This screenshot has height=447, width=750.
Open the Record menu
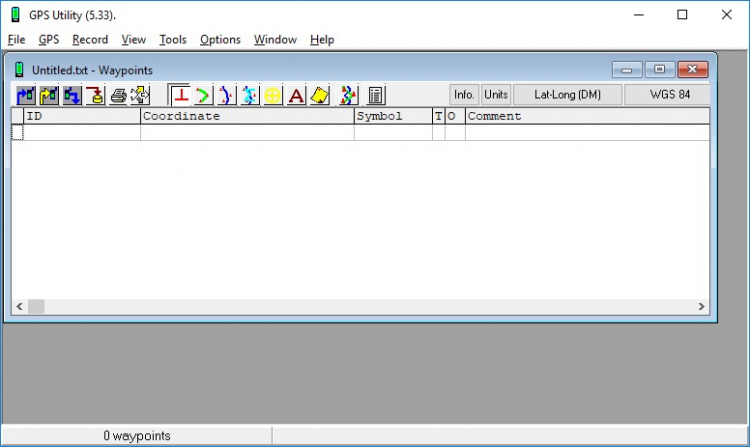[x=90, y=40]
